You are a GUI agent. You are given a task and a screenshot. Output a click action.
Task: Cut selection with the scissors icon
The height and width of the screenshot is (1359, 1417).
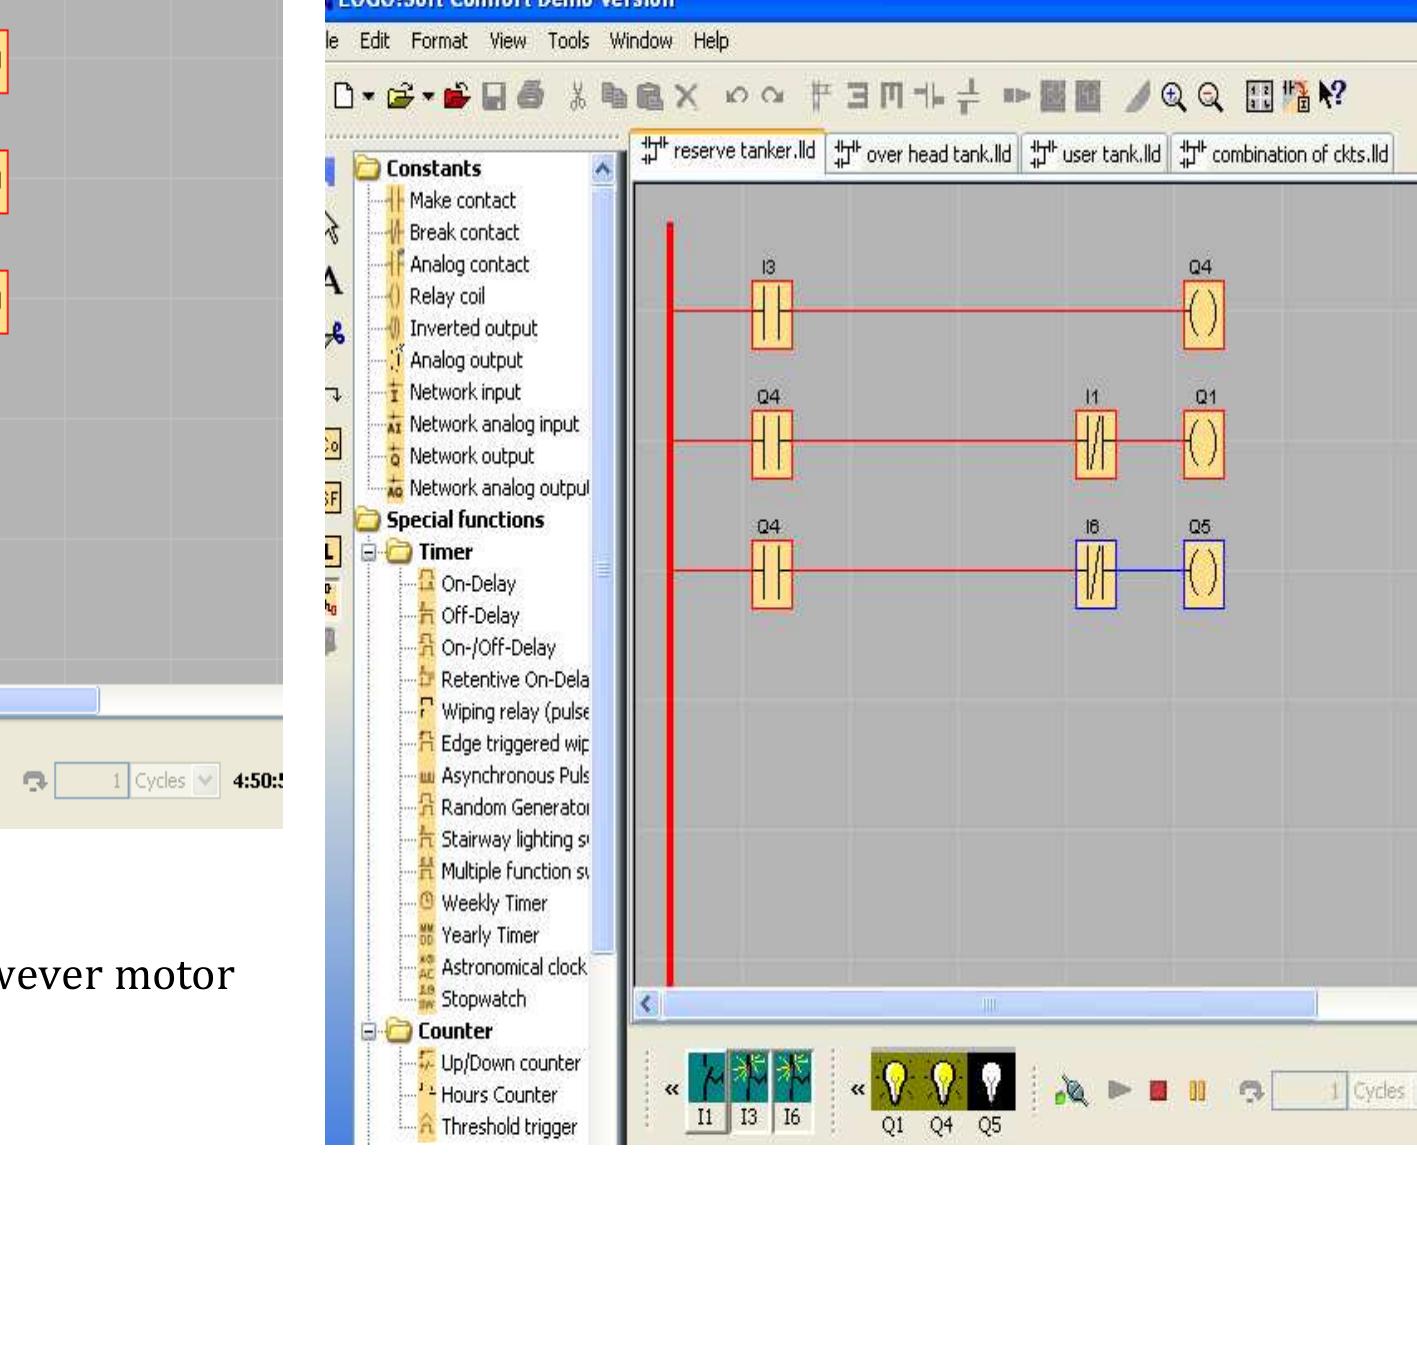pos(577,96)
